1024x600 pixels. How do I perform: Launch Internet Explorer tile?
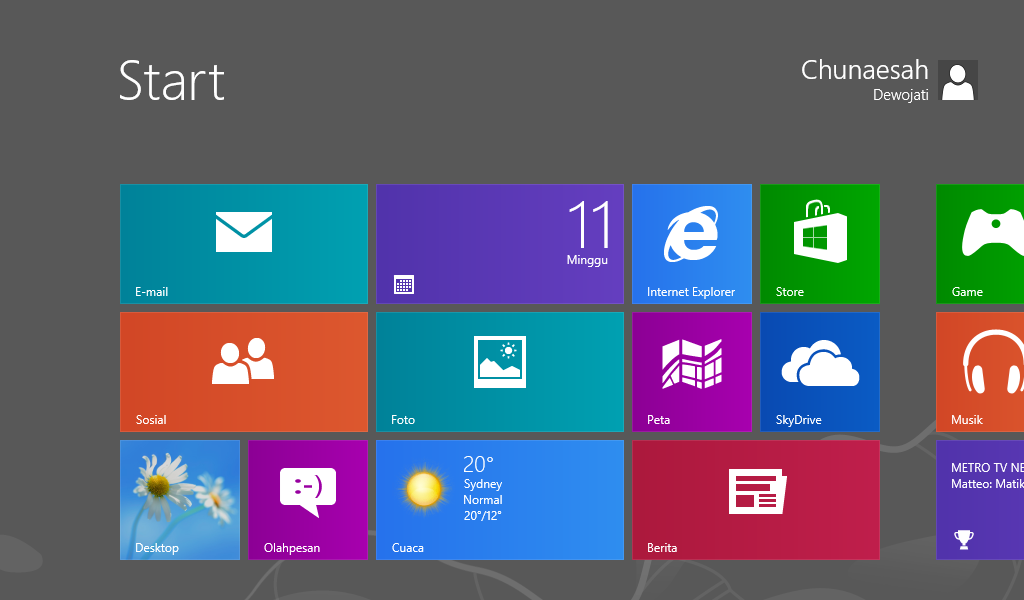tap(692, 244)
